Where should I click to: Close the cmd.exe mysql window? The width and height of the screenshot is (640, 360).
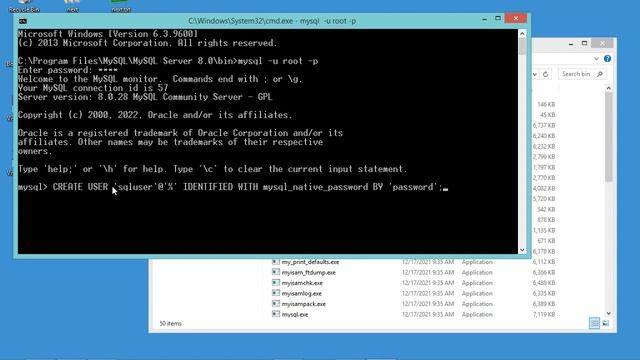pos(516,18)
